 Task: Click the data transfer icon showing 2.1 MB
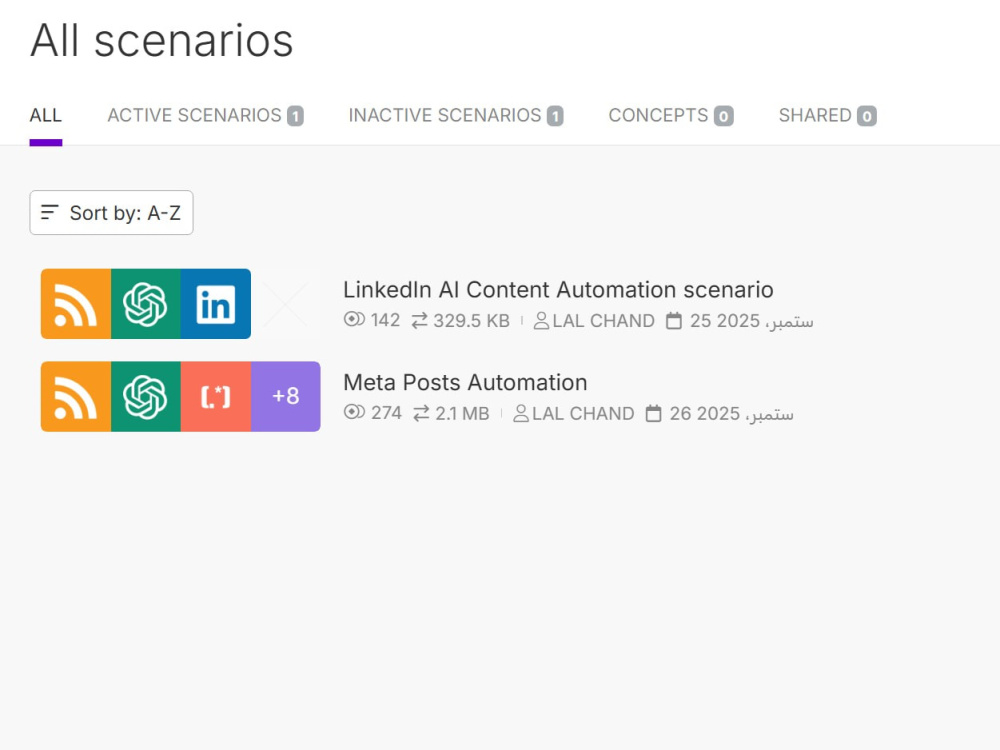[x=420, y=414]
